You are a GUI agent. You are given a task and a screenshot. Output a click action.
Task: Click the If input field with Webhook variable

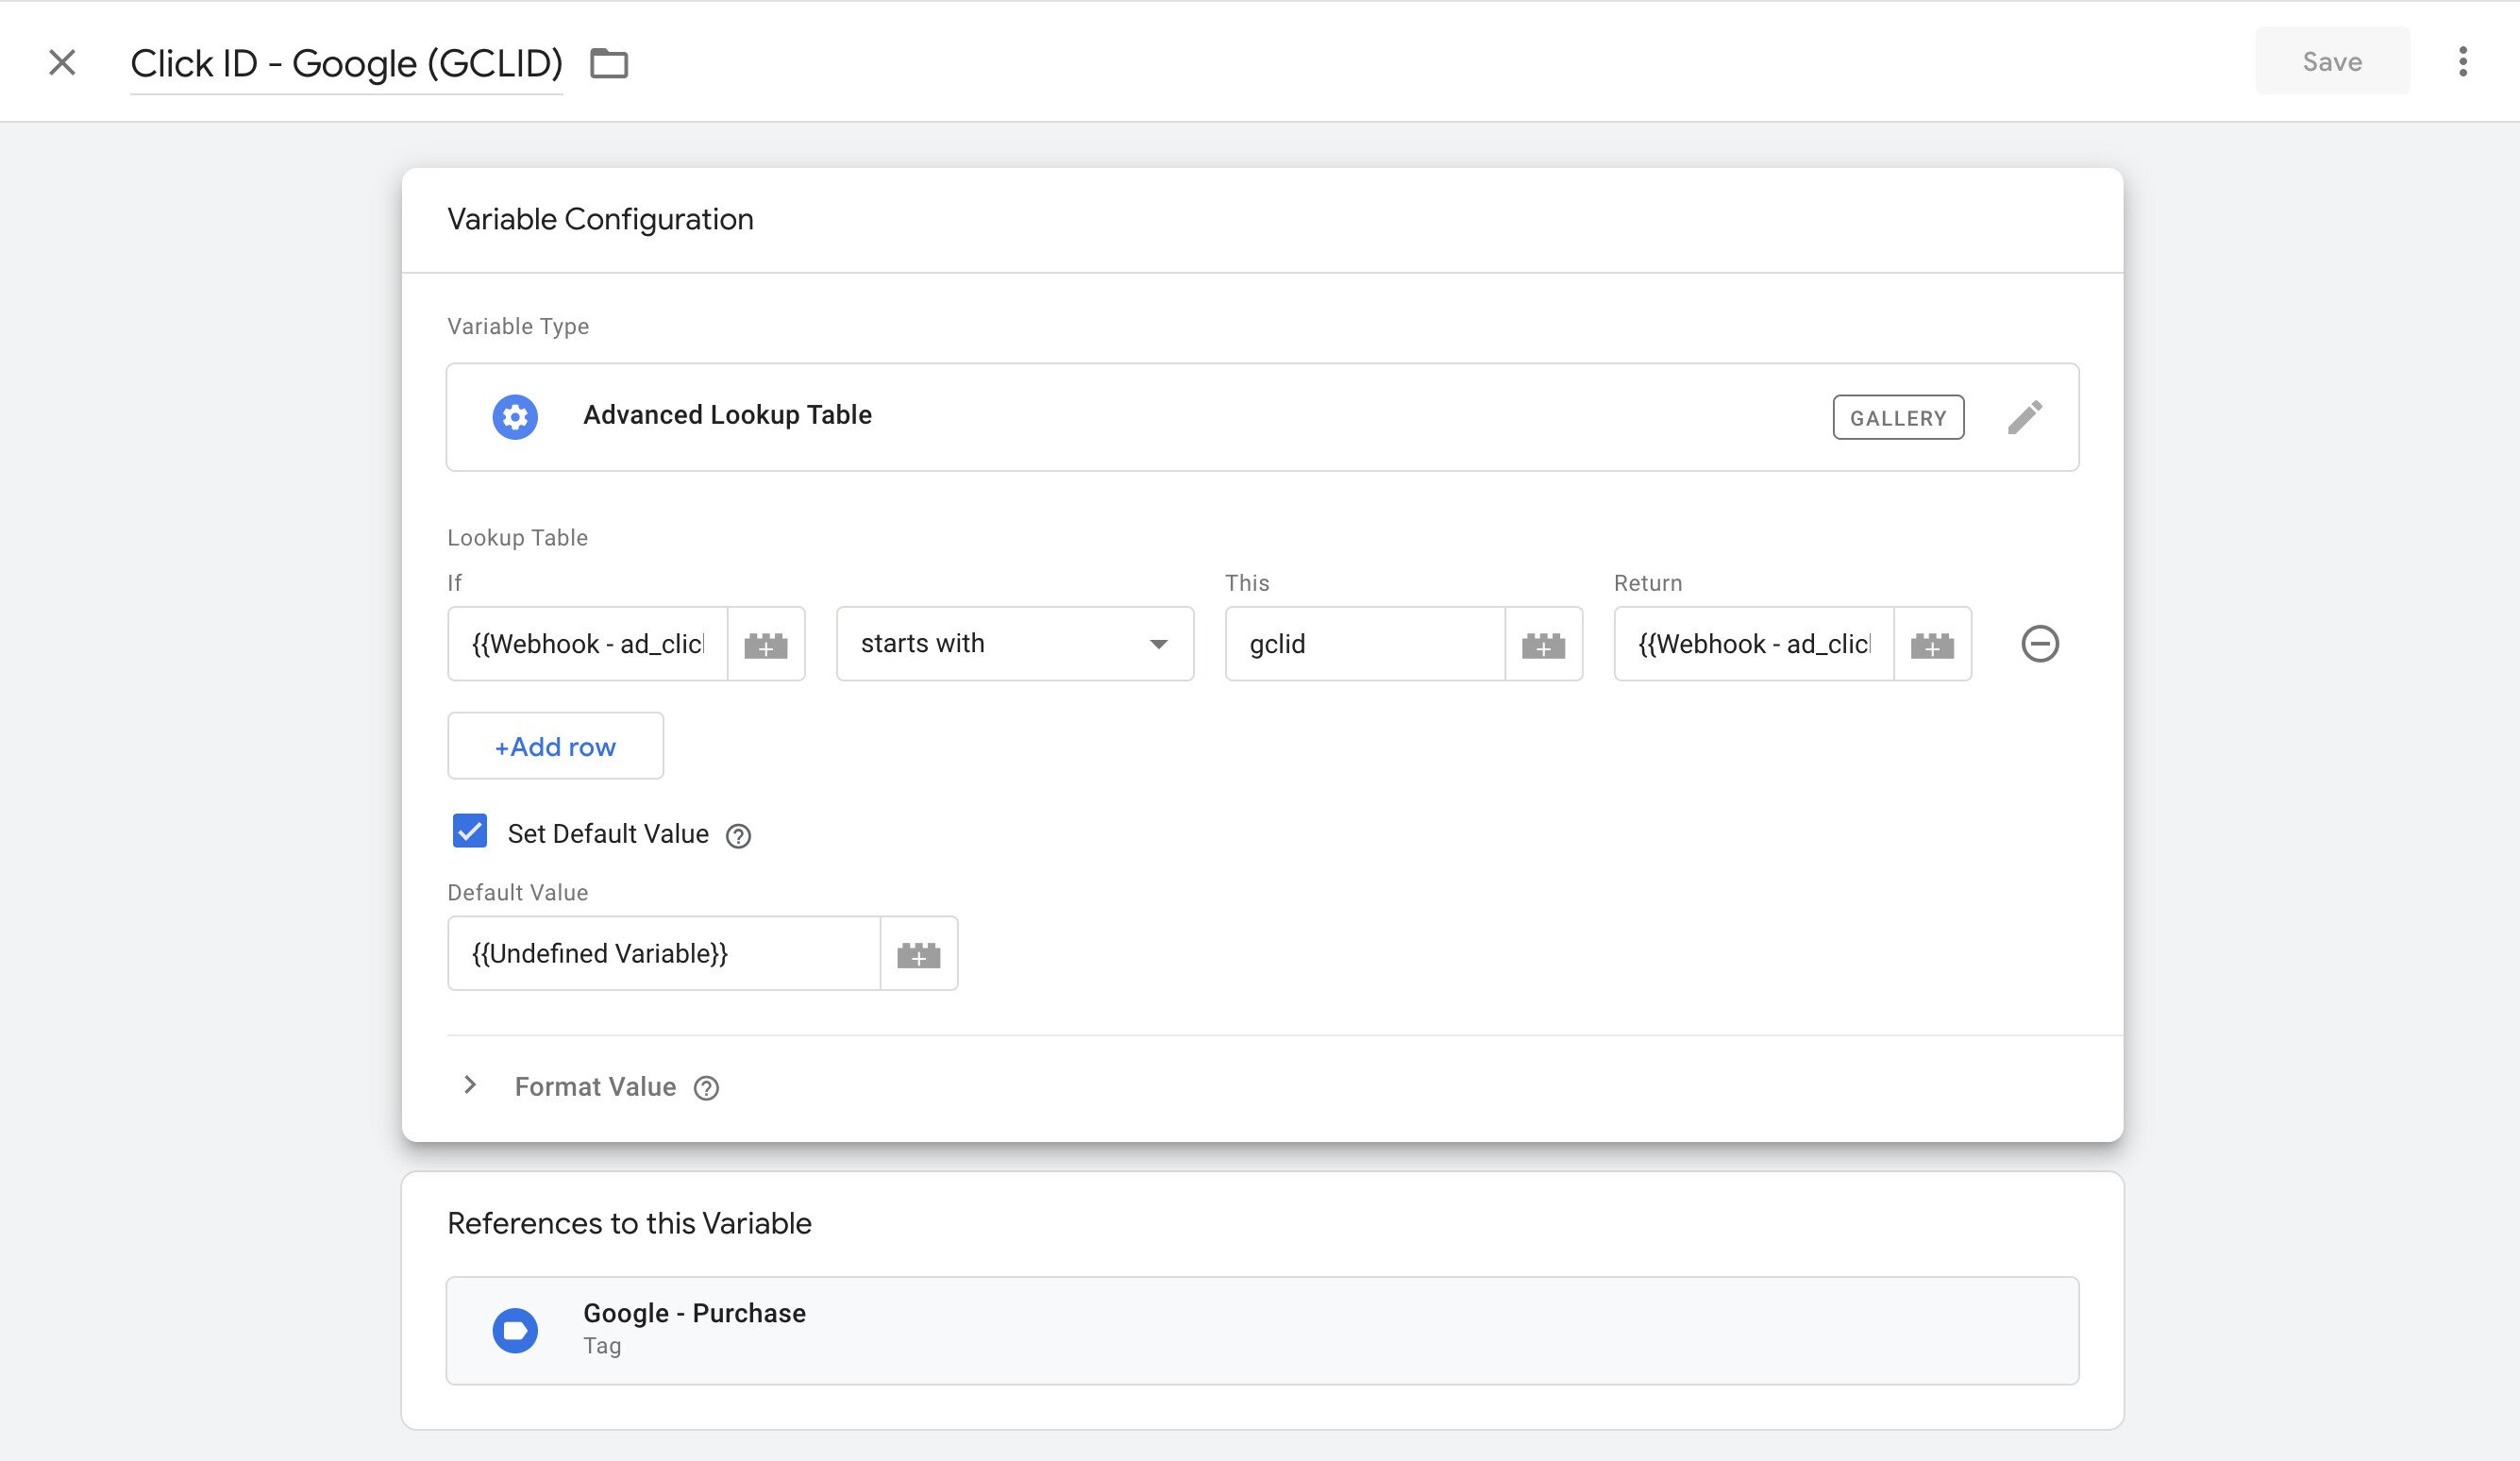pyautogui.click(x=588, y=644)
